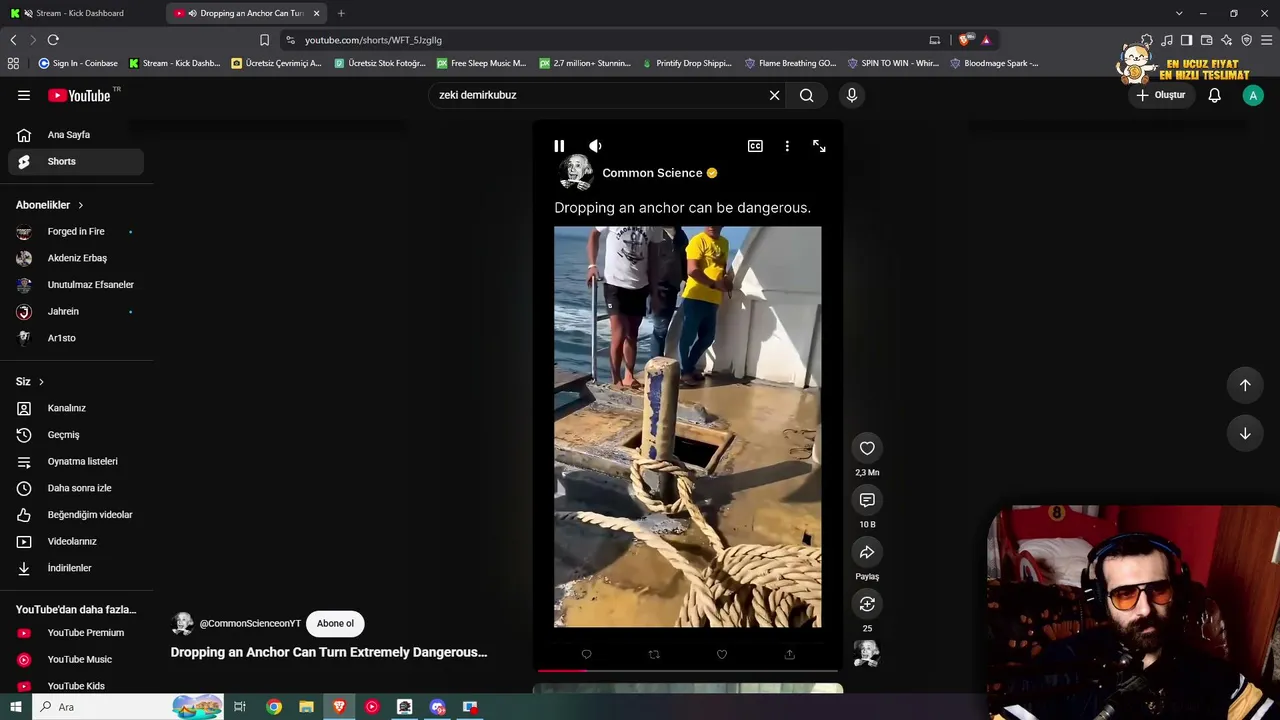Reload the page
The image size is (1280, 720).
pyautogui.click(x=53, y=40)
